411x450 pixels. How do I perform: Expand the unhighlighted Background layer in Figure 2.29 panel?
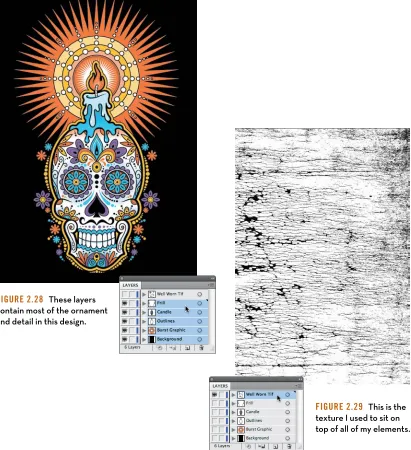click(233, 438)
